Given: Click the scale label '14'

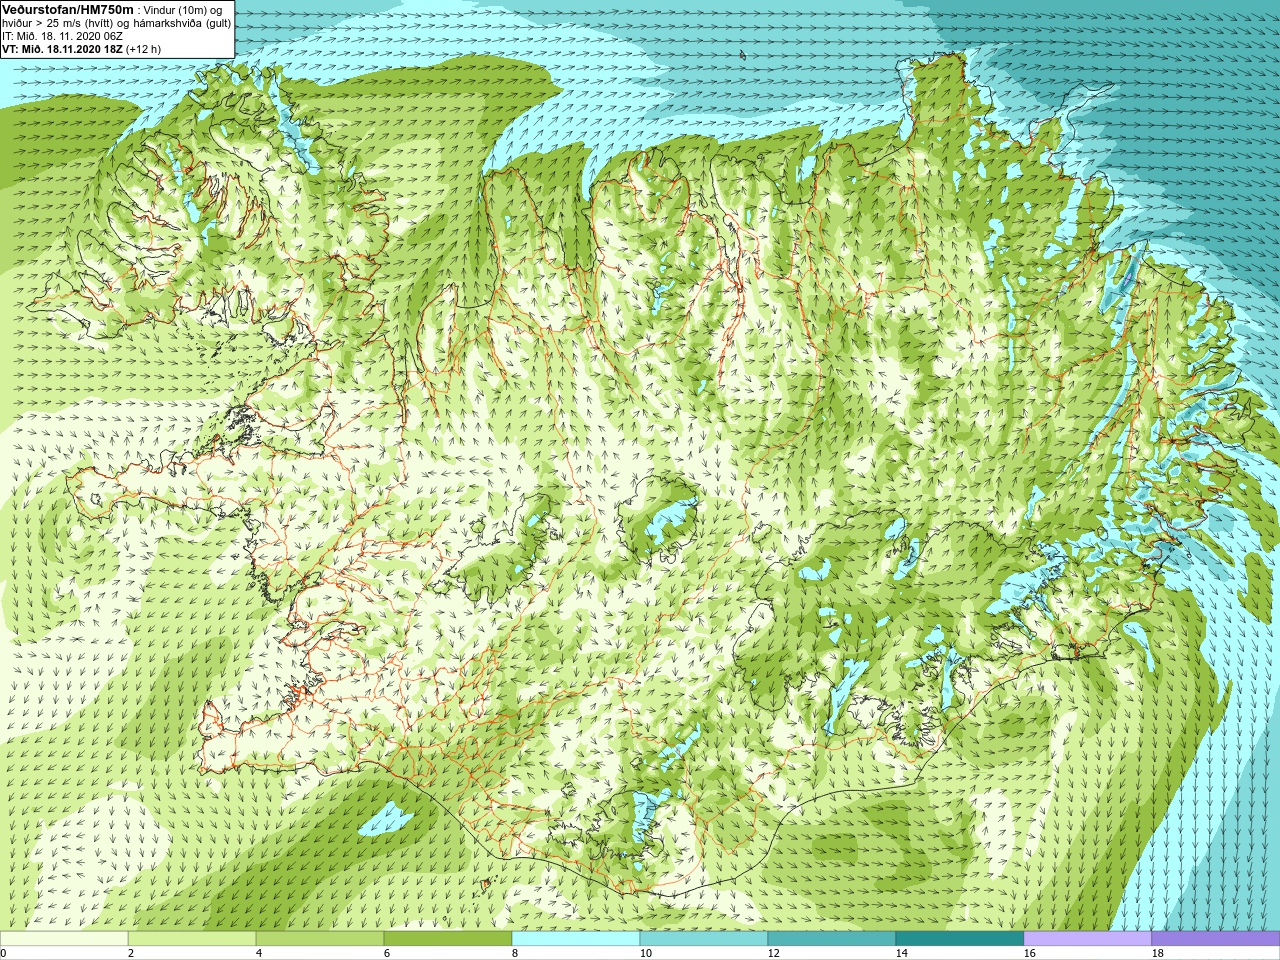Looking at the screenshot, I should (x=902, y=954).
